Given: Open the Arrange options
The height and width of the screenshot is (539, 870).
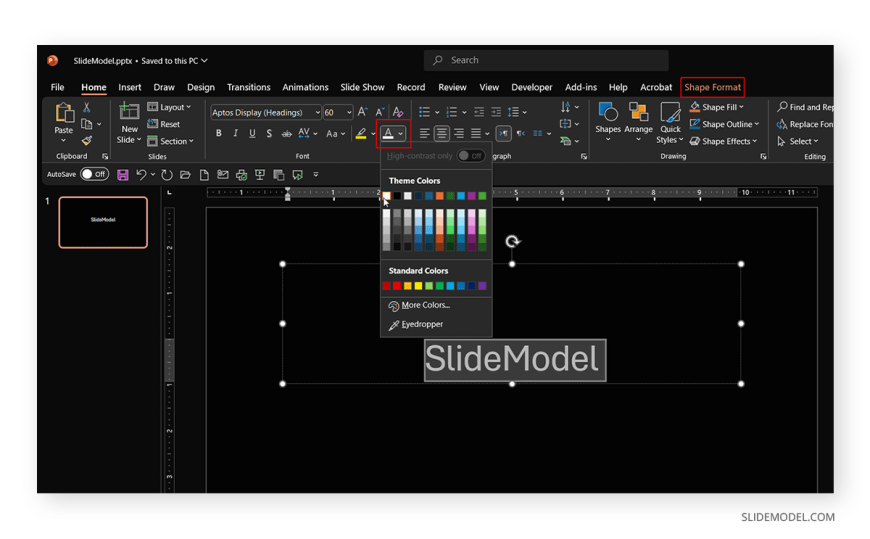Looking at the screenshot, I should coord(639,122).
